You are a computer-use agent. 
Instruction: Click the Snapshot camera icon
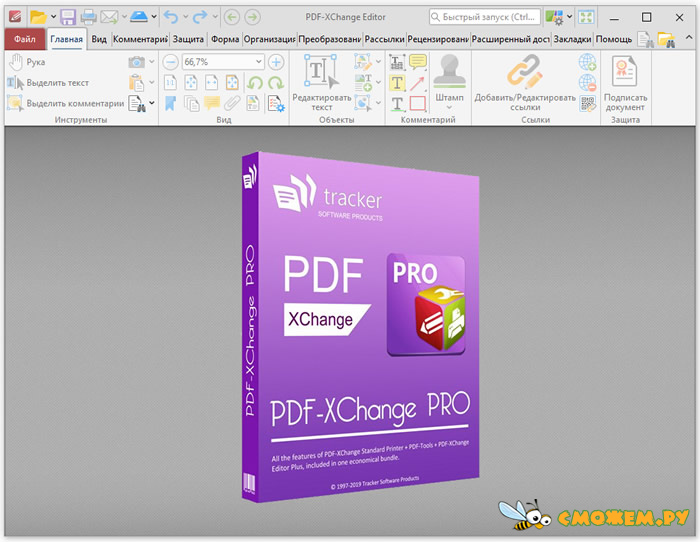(137, 62)
